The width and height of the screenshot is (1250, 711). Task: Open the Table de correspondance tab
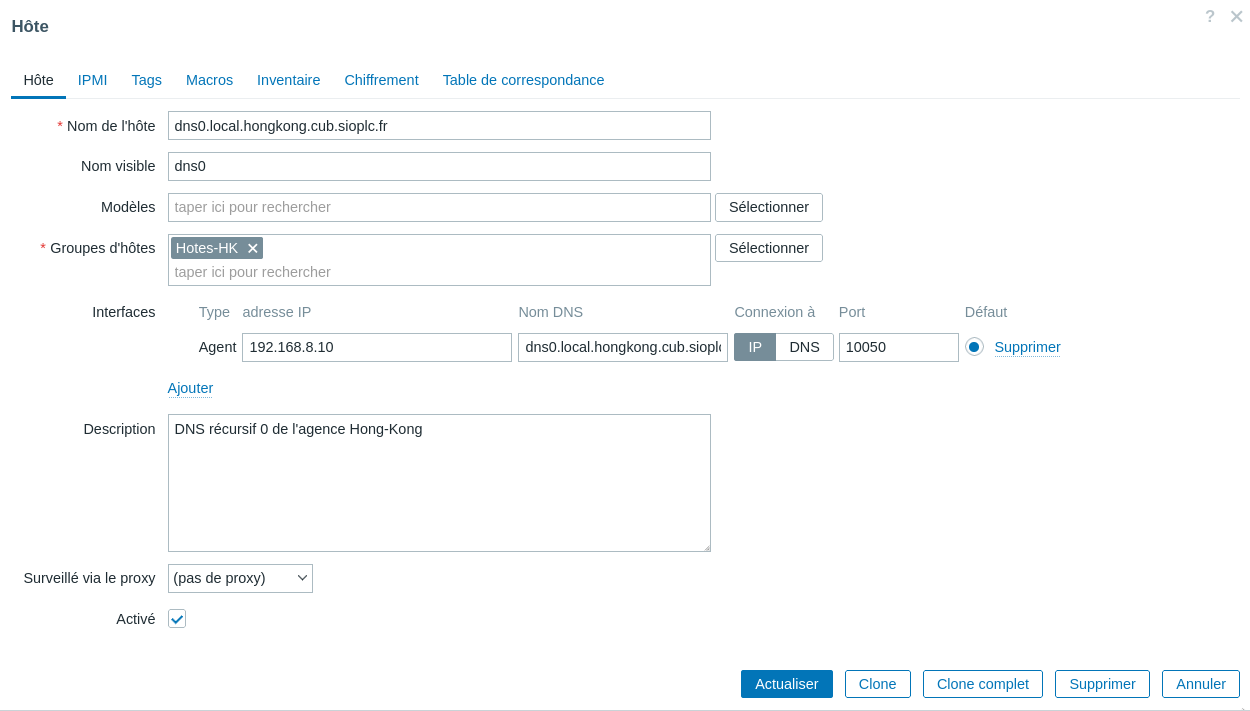point(523,80)
